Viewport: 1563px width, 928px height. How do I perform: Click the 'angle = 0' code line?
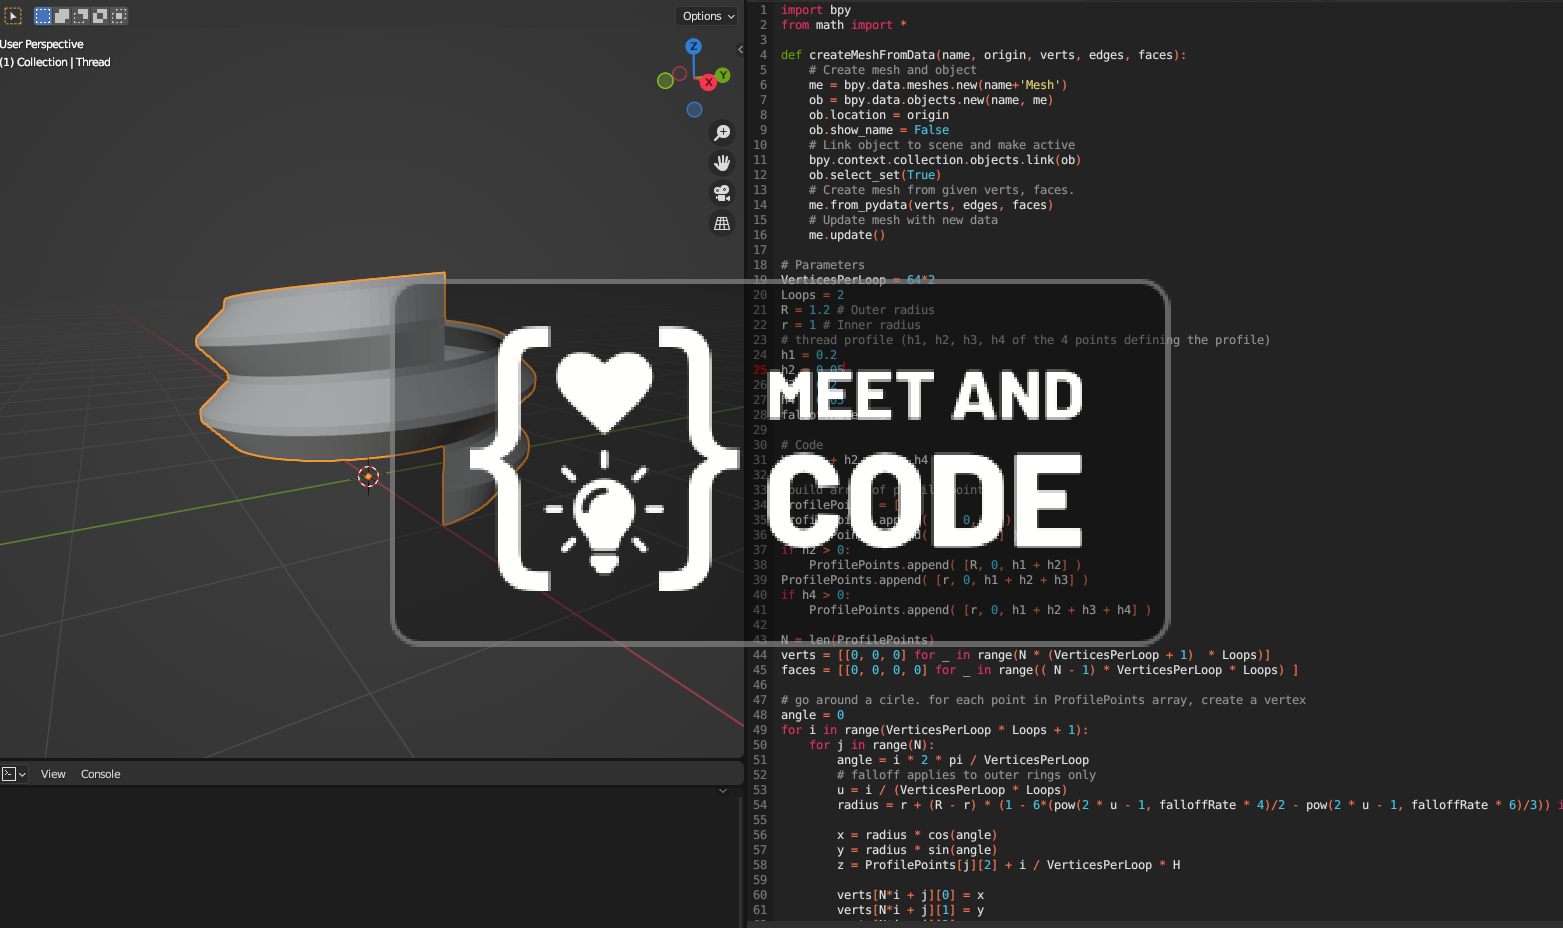[x=813, y=715]
